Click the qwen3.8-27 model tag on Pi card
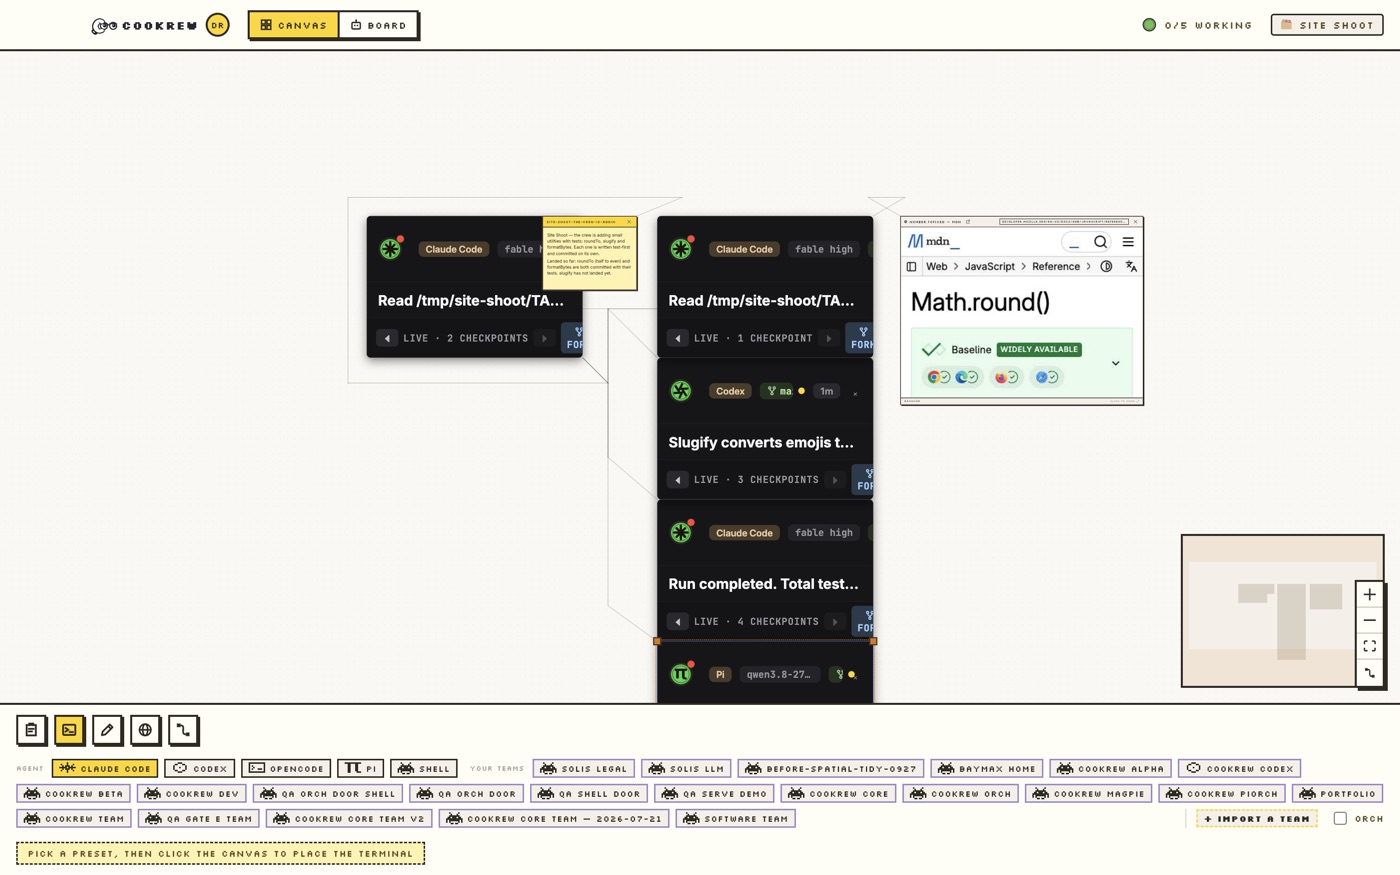Viewport: 1400px width, 875px height. [779, 674]
